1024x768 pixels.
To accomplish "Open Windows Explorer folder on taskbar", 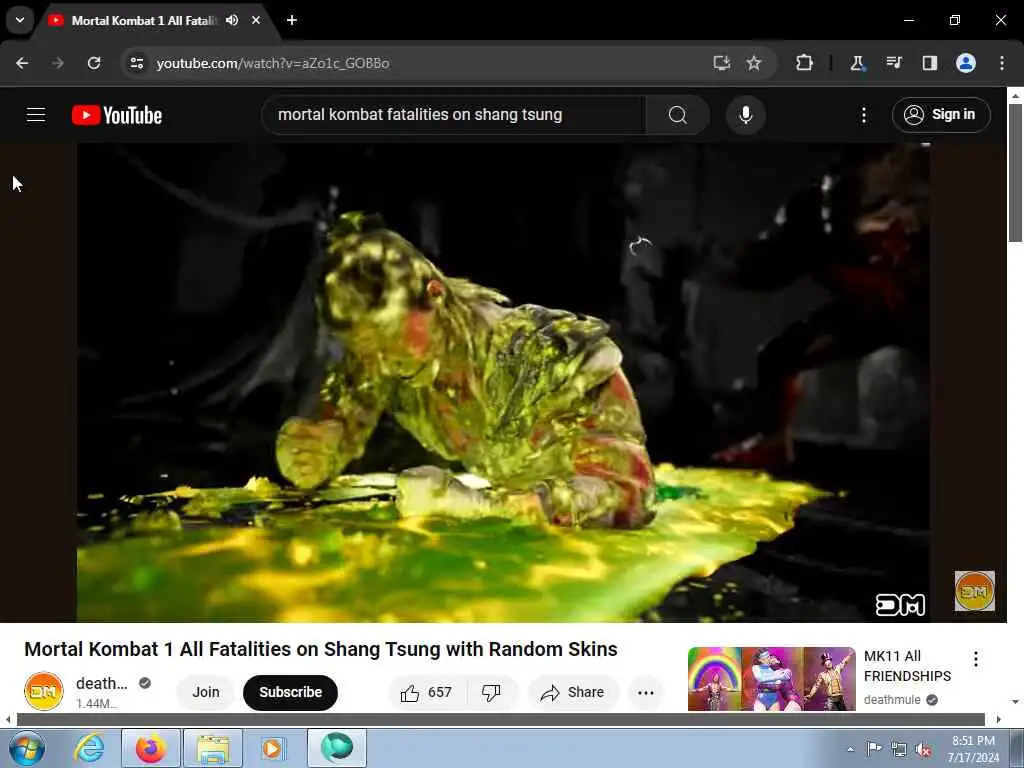I will tap(213, 748).
